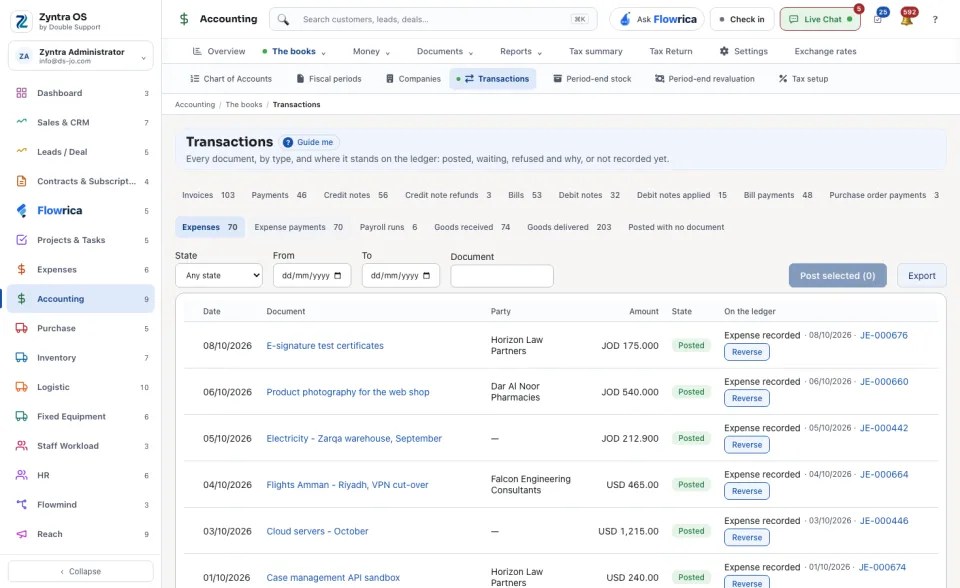Select the Leads / Deal sidebar icon
Screen dimensions: 960x588
pos(21,151)
